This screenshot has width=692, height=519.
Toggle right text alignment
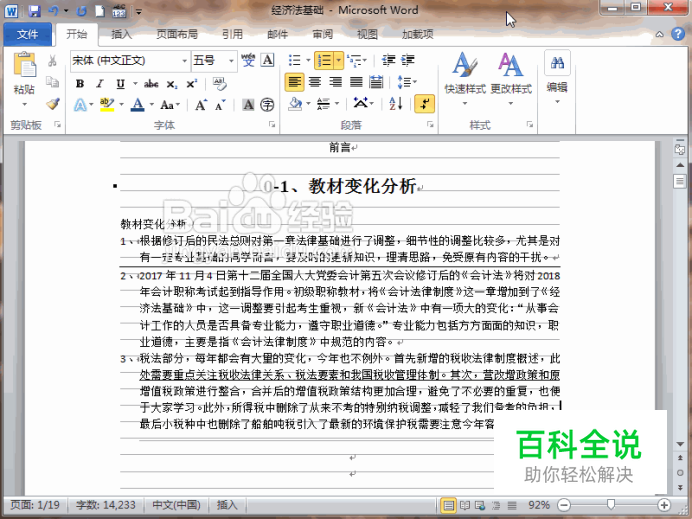[x=335, y=82]
